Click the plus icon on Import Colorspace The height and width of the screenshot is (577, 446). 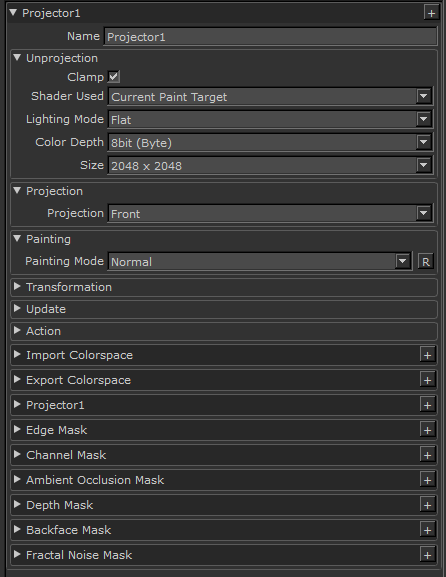click(x=427, y=355)
